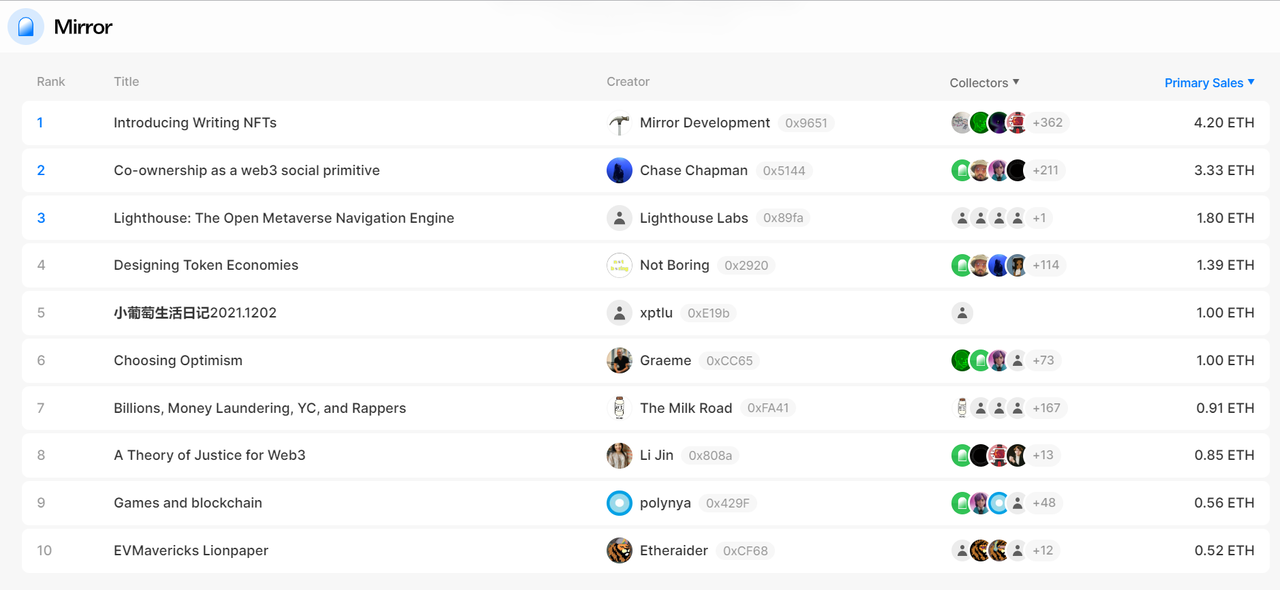The image size is (1280, 590).
Task: Click first collector avatar in Lighthouse row
Action: click(x=961, y=218)
